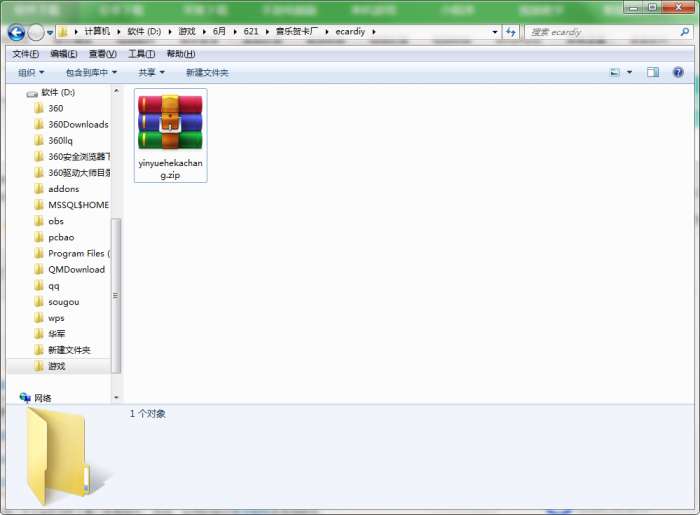The width and height of the screenshot is (700, 515).
Task: Select the 新建文件夹 folder in tree
Action: (x=69, y=350)
